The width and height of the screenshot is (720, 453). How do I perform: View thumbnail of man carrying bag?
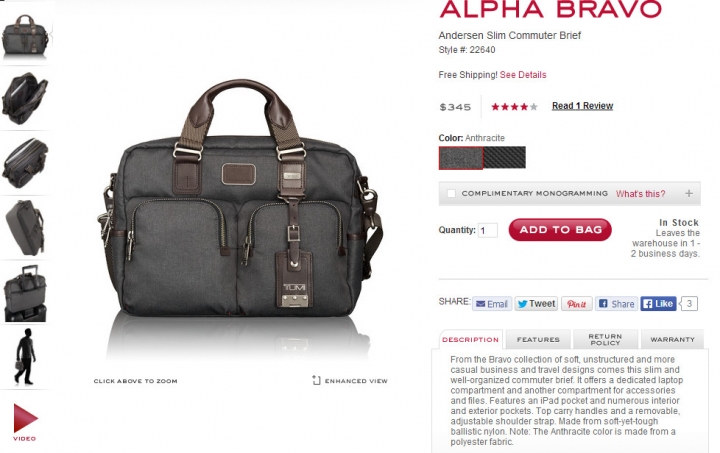click(25, 357)
